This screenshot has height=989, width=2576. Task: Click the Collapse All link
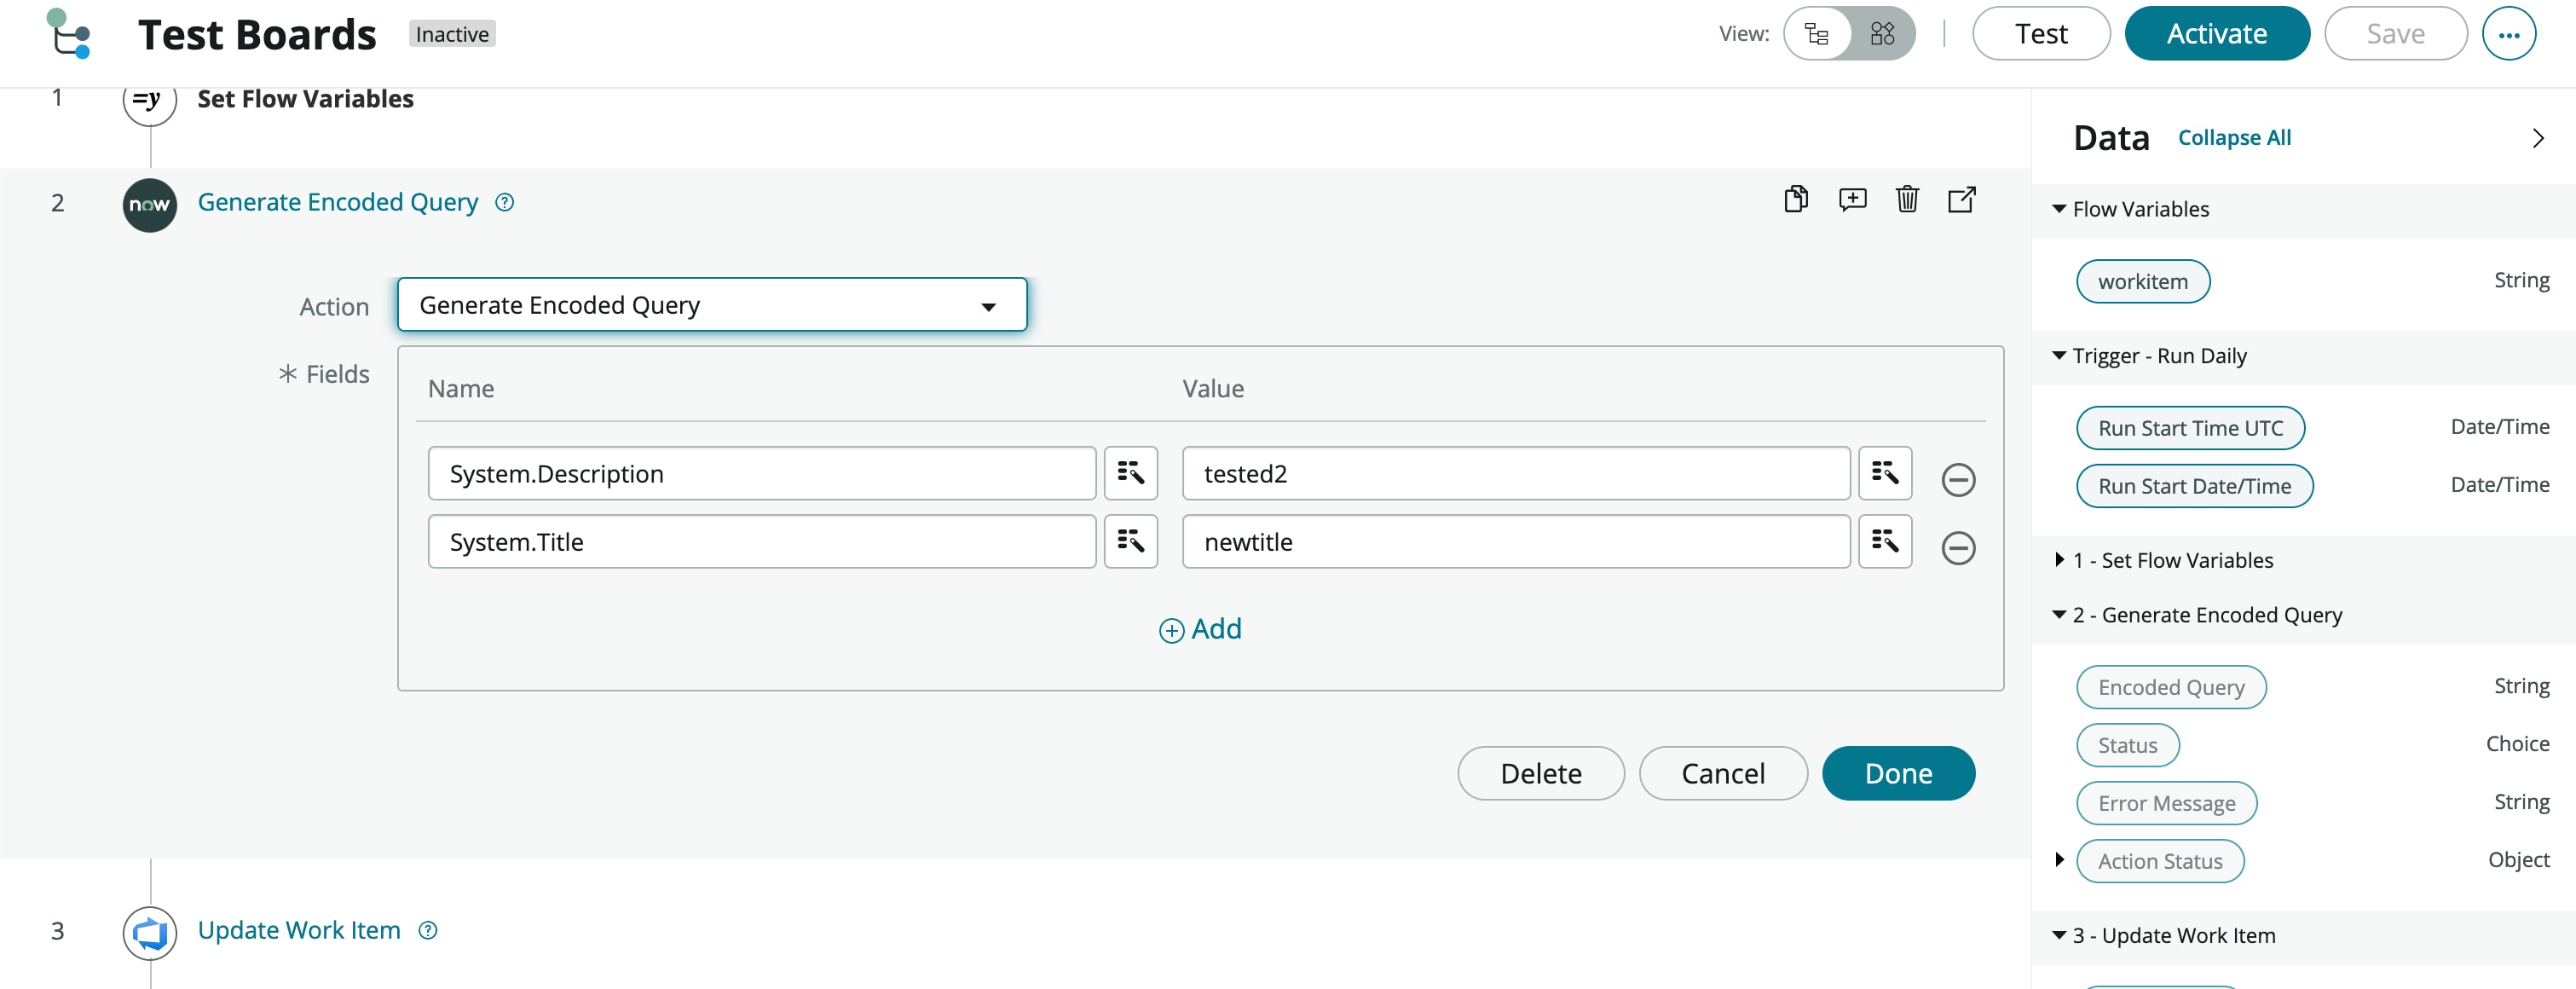(x=2235, y=137)
